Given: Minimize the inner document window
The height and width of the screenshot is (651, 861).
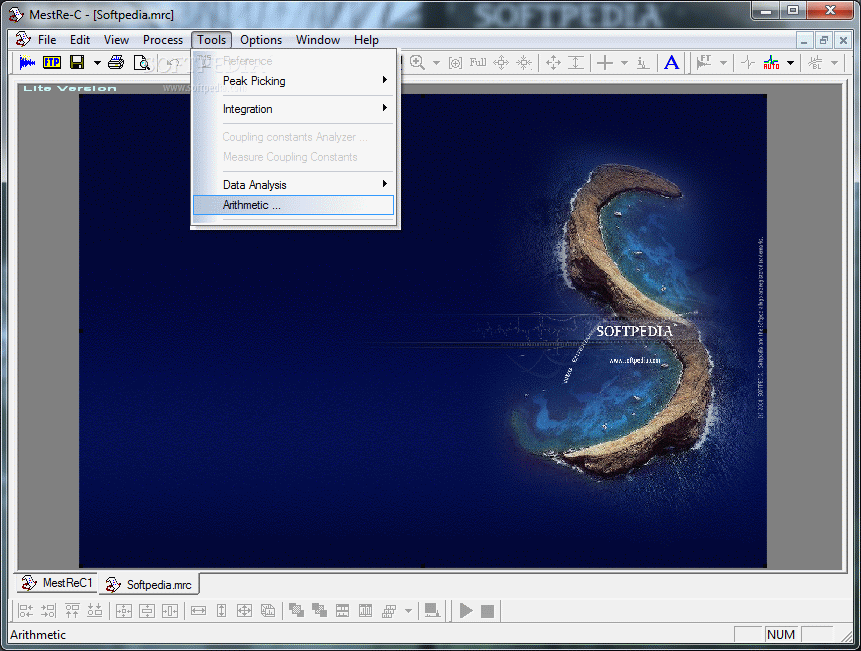Looking at the screenshot, I should (x=804, y=41).
